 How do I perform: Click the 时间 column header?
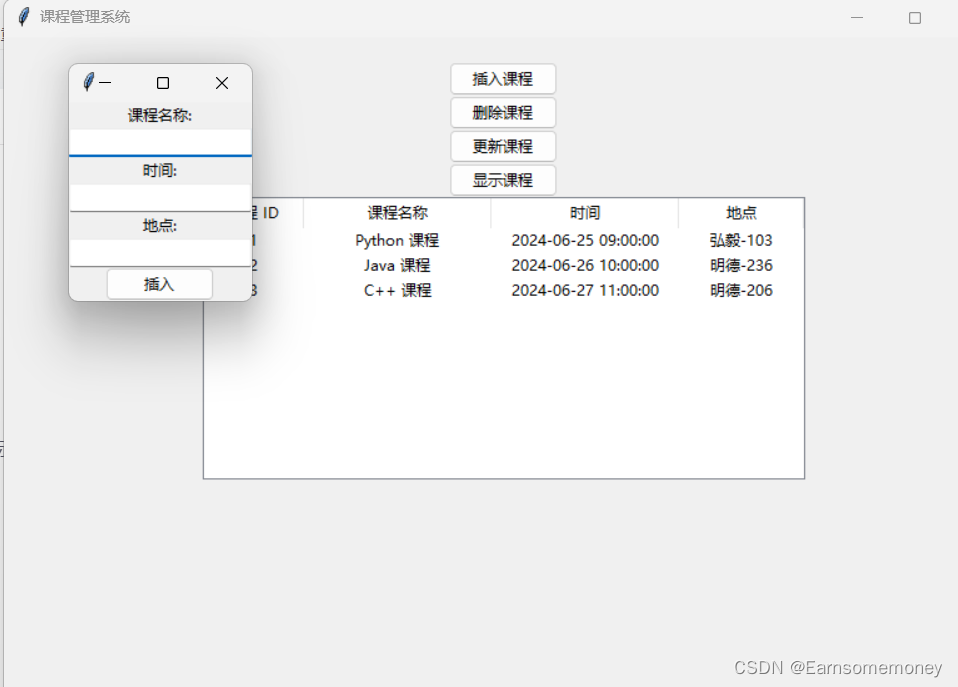(585, 212)
